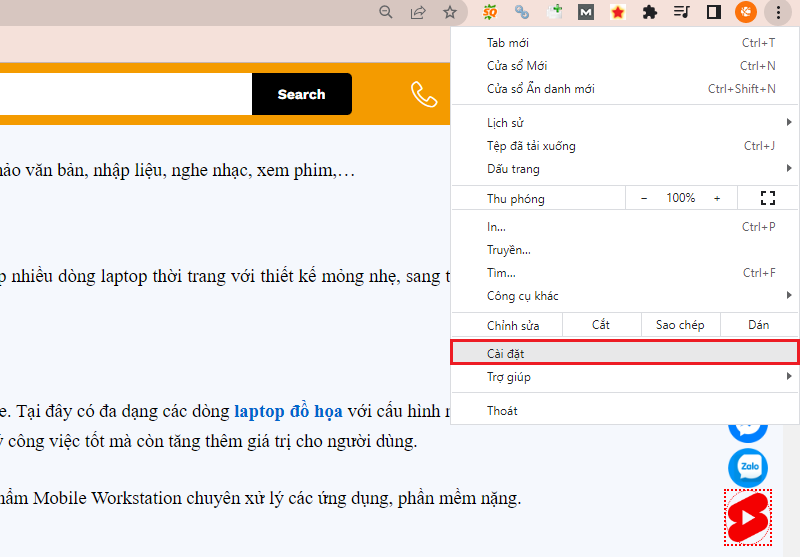Click the Cắt edit button

tap(601, 325)
